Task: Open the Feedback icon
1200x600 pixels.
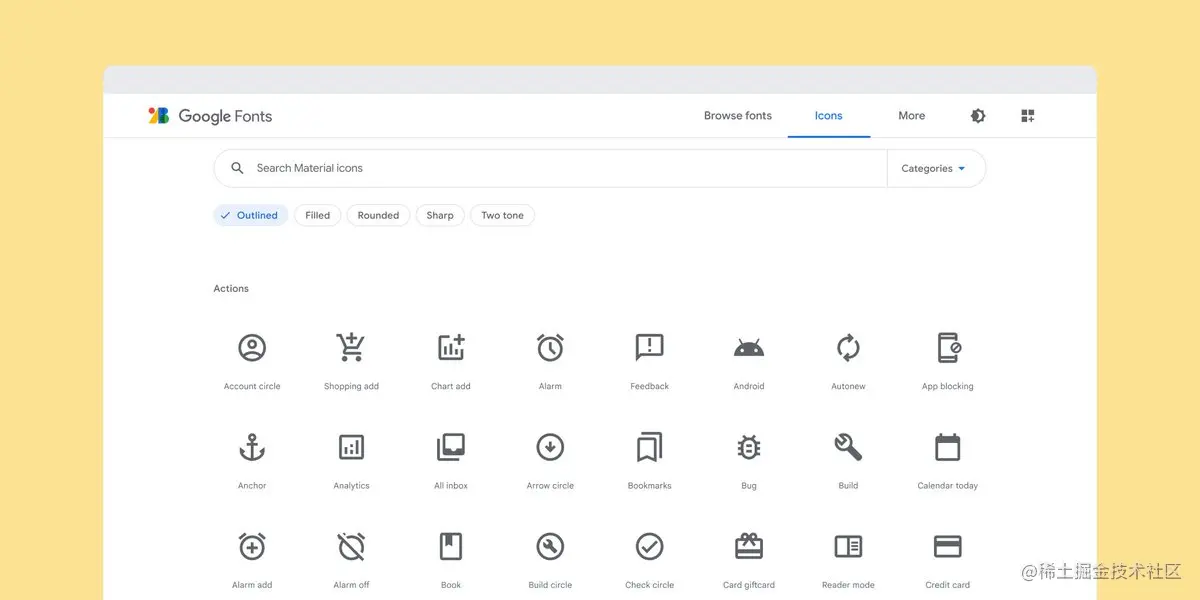Action: coord(649,347)
